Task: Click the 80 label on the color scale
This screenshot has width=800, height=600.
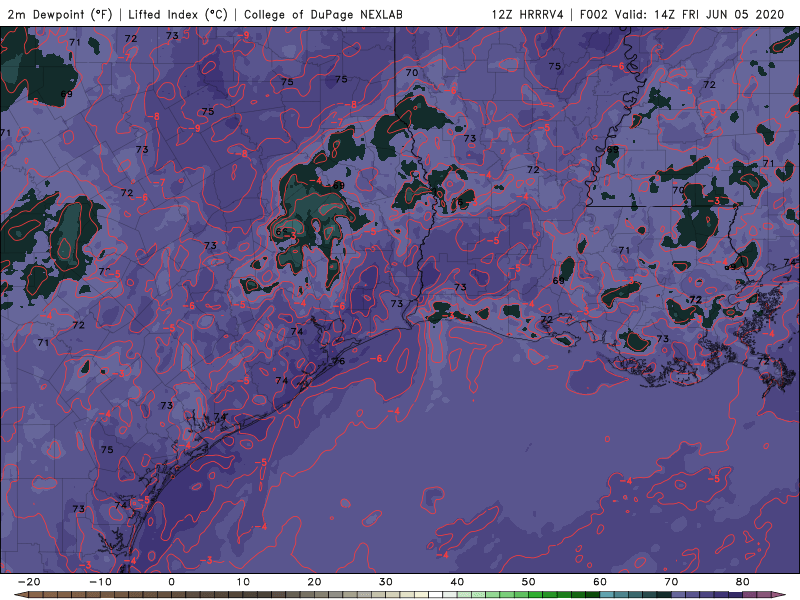Action: click(x=743, y=582)
